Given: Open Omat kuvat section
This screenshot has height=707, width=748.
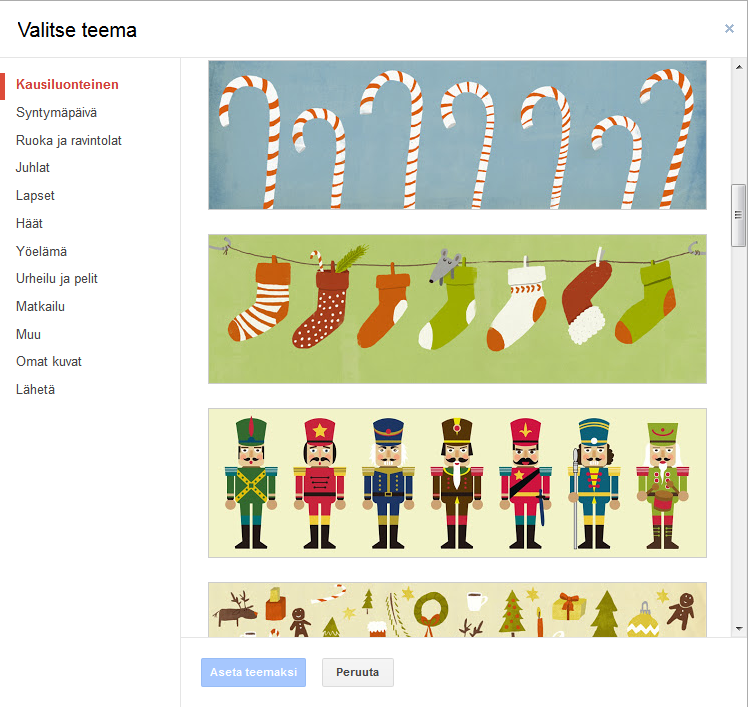Looking at the screenshot, I should [x=49, y=362].
